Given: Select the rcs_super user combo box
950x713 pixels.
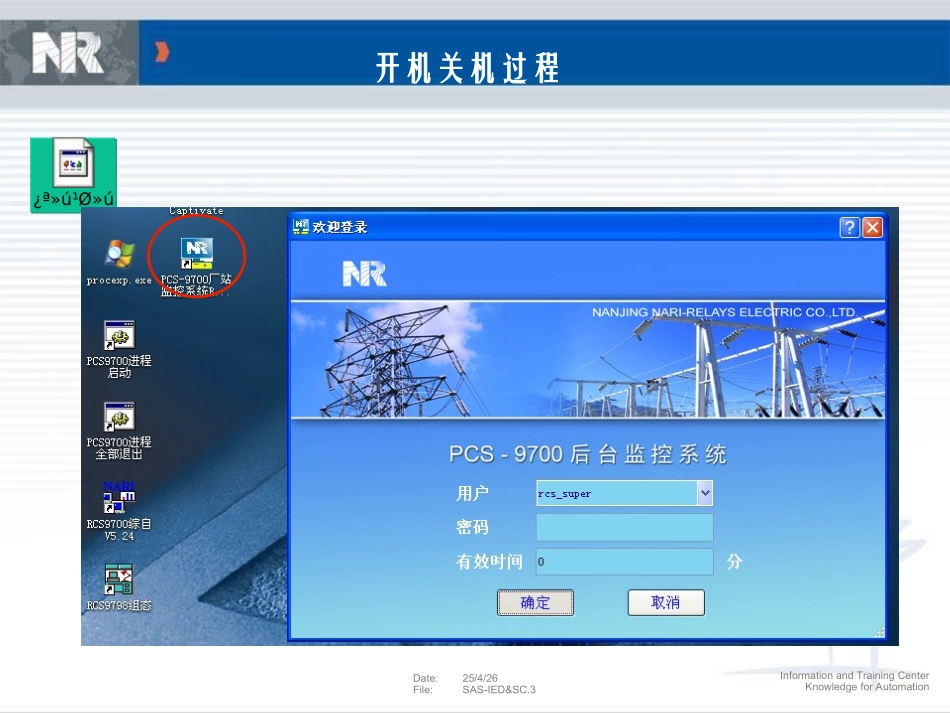Looking at the screenshot, I should coord(616,493).
